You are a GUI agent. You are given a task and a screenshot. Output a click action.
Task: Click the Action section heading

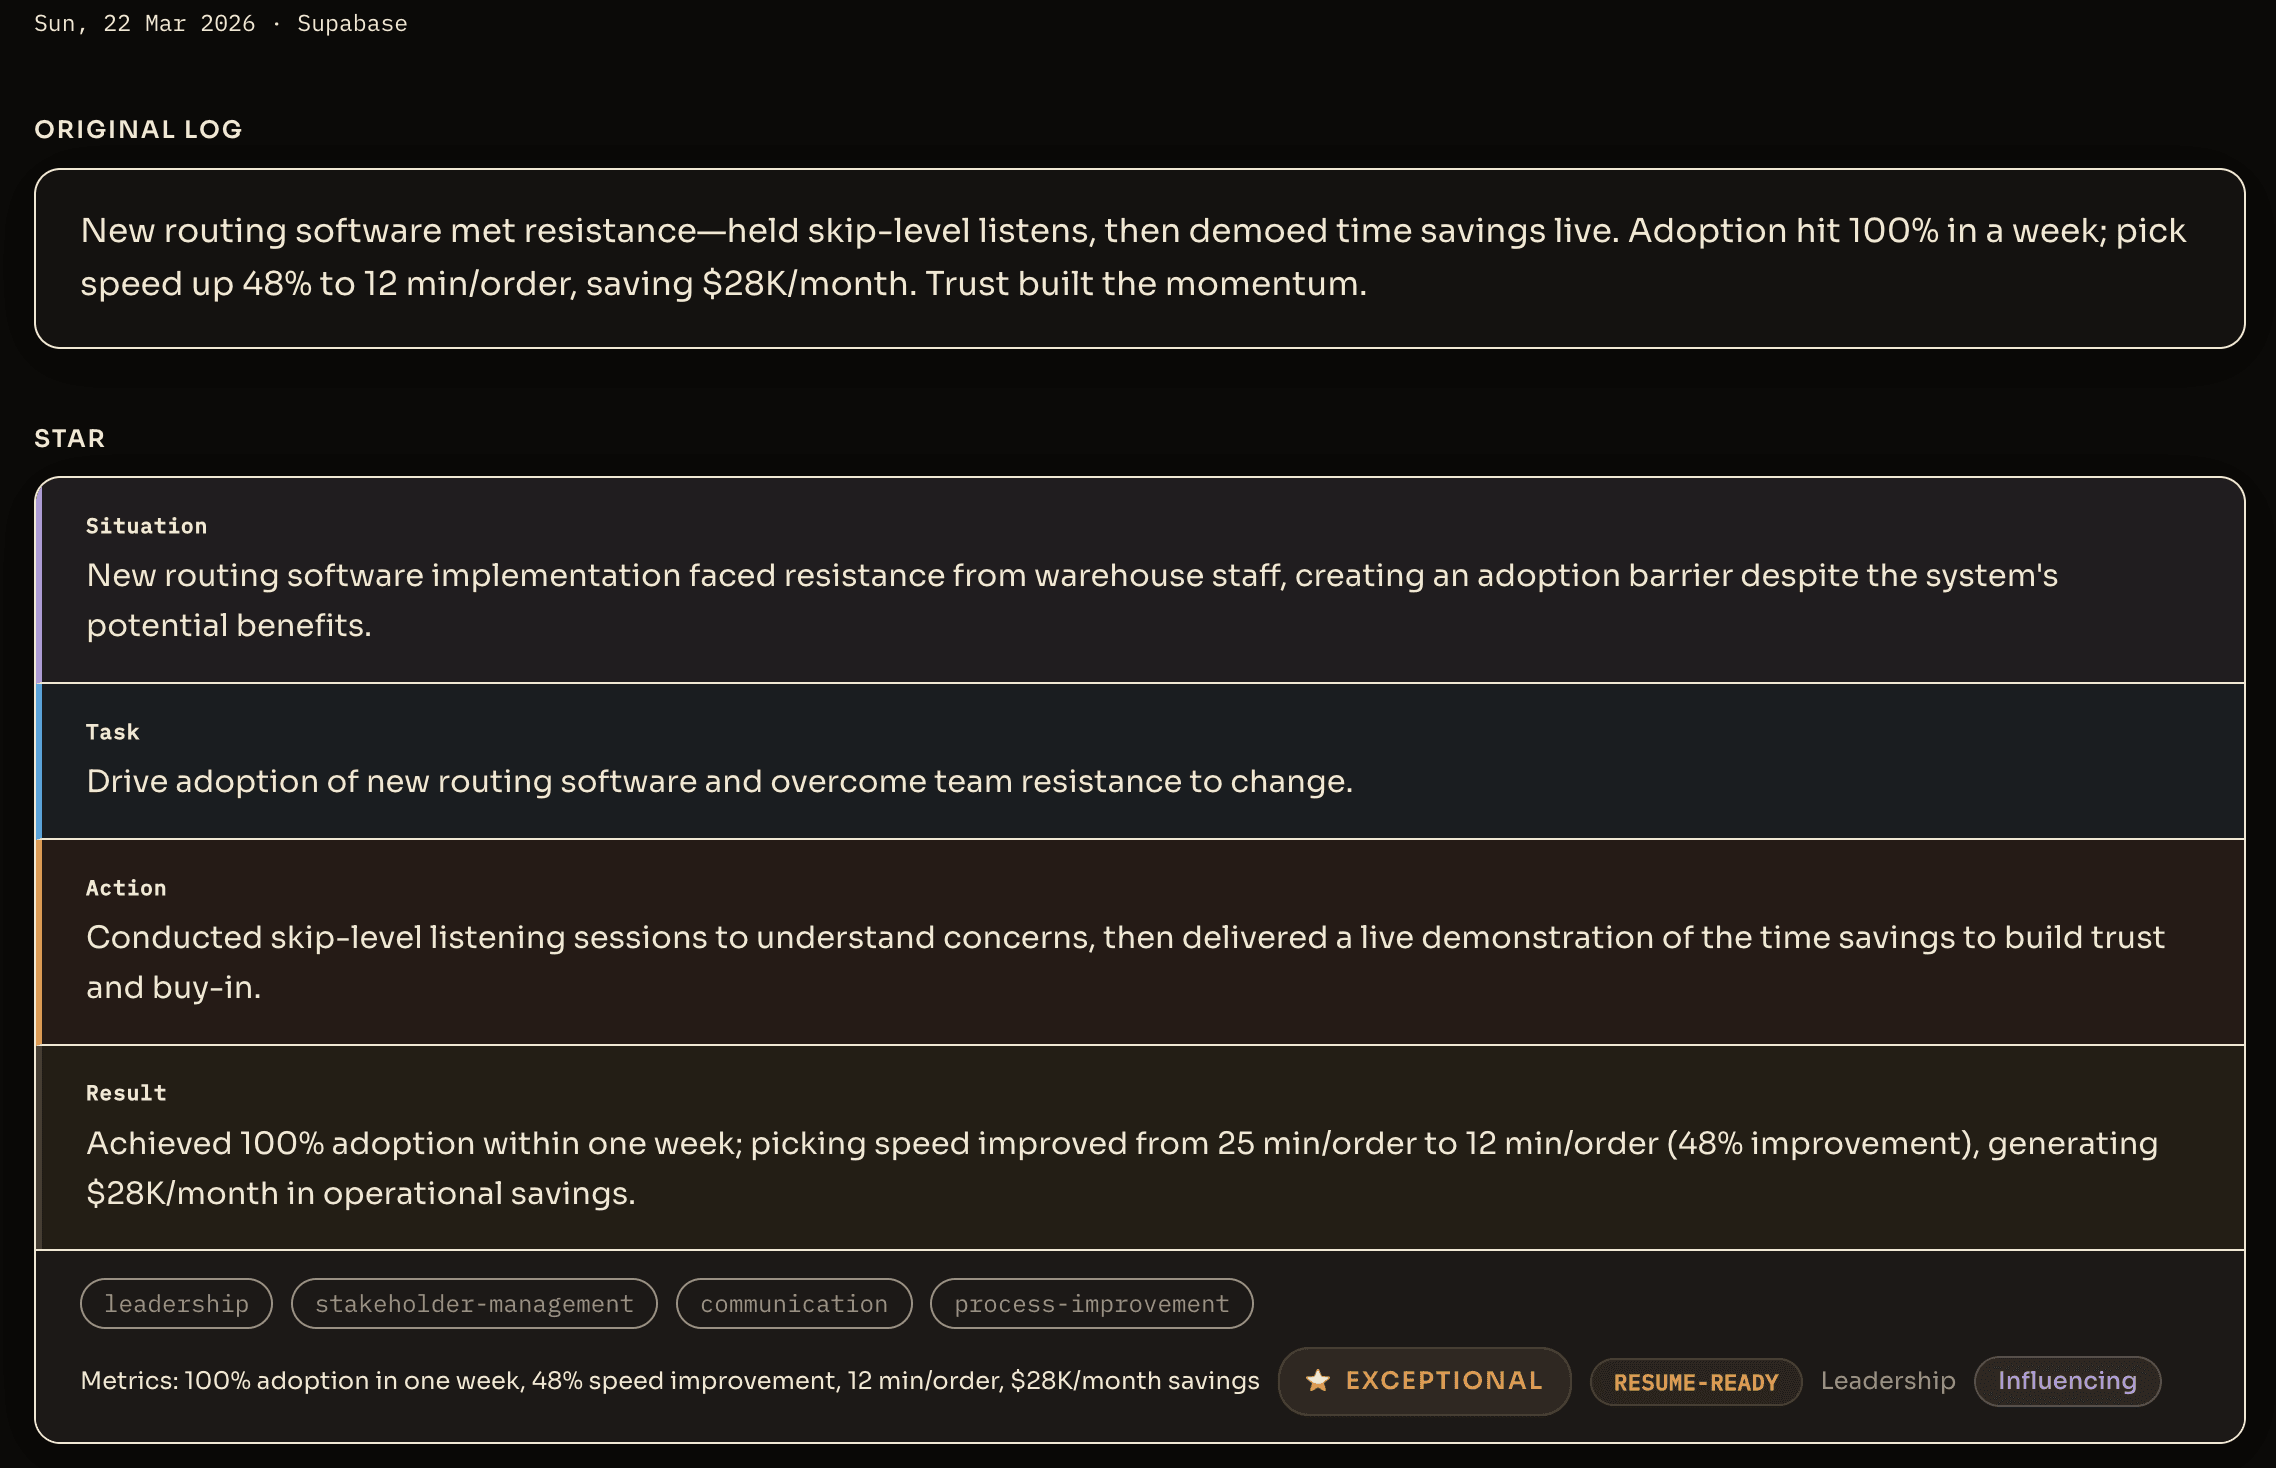pos(126,888)
